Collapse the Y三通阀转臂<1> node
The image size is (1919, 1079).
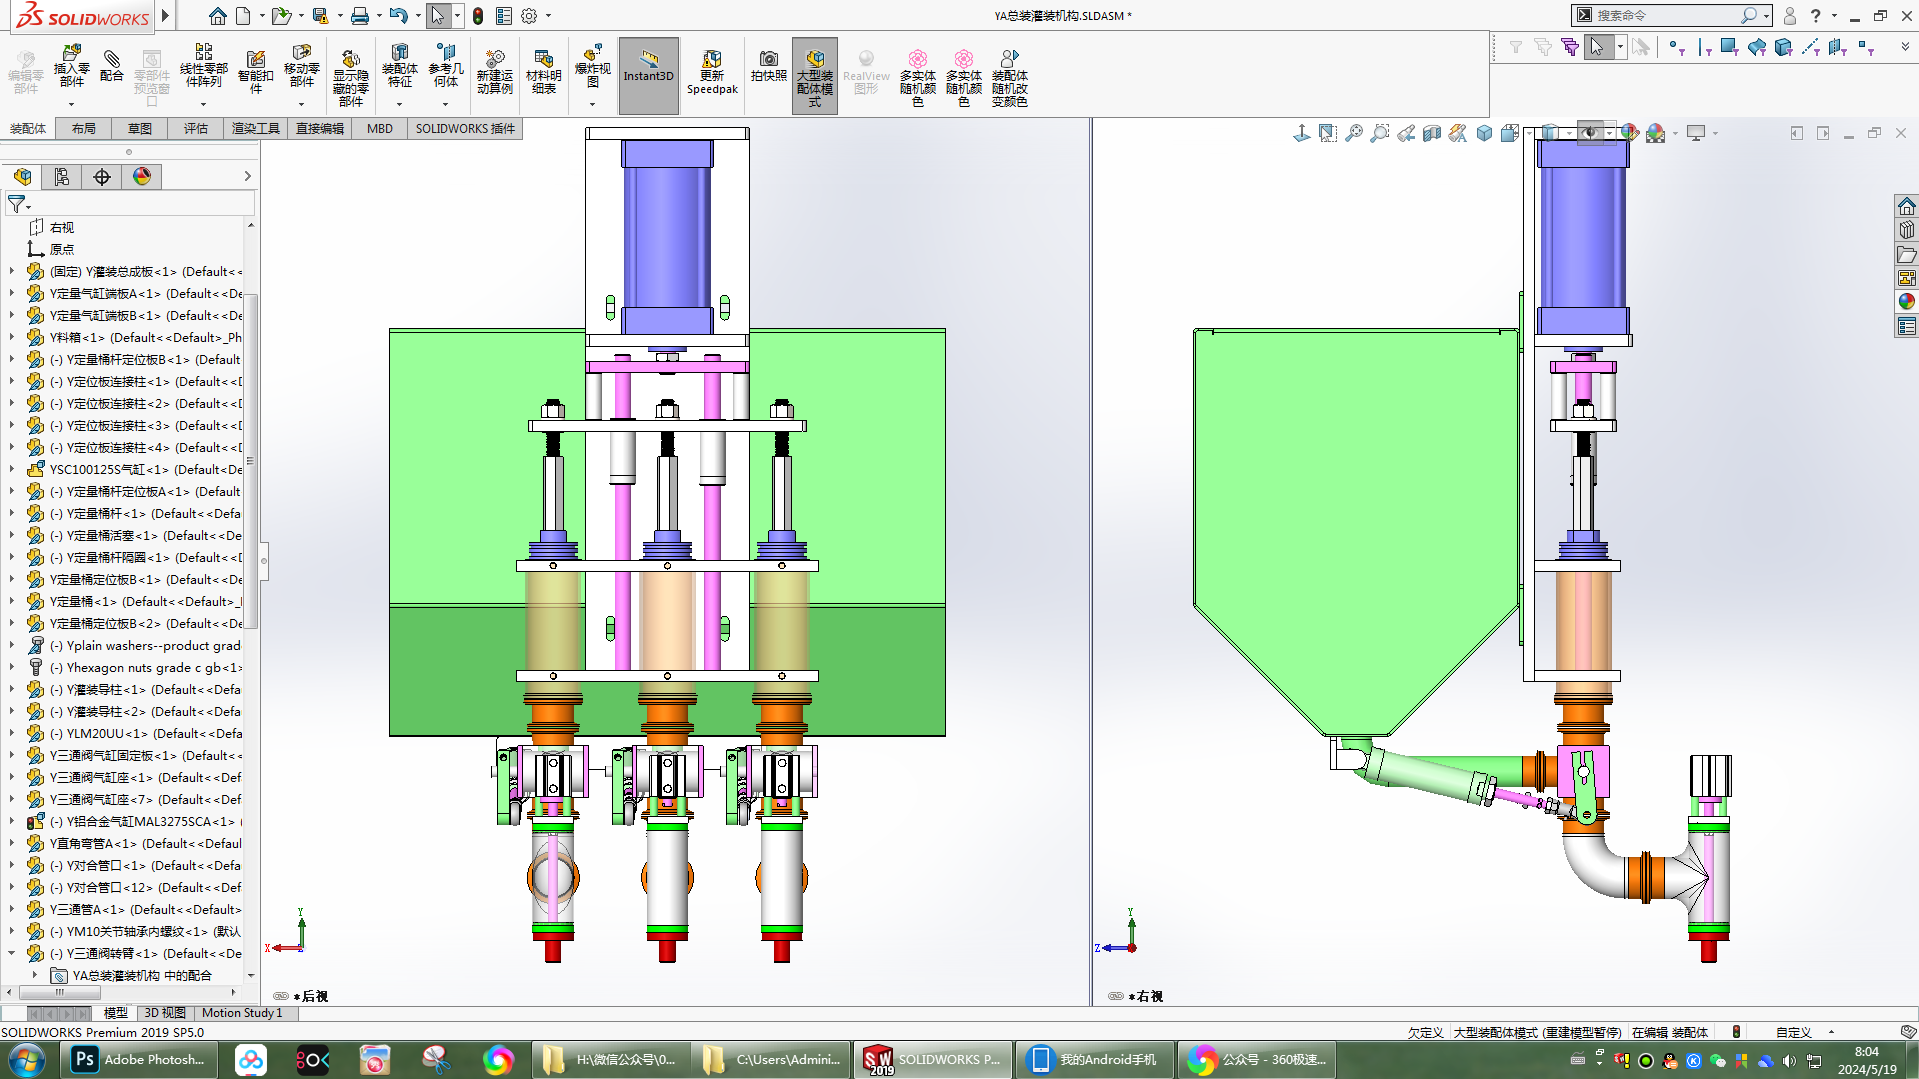click(x=12, y=953)
